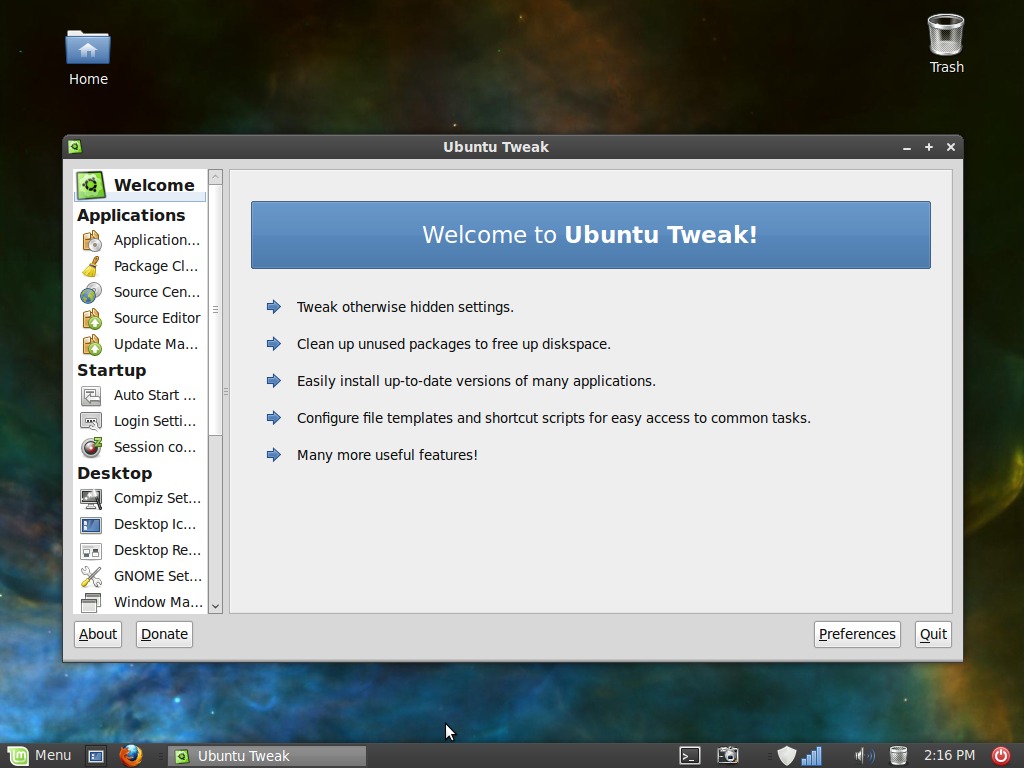
Task: Click the Show Desktop panel icon
Action: 96,756
